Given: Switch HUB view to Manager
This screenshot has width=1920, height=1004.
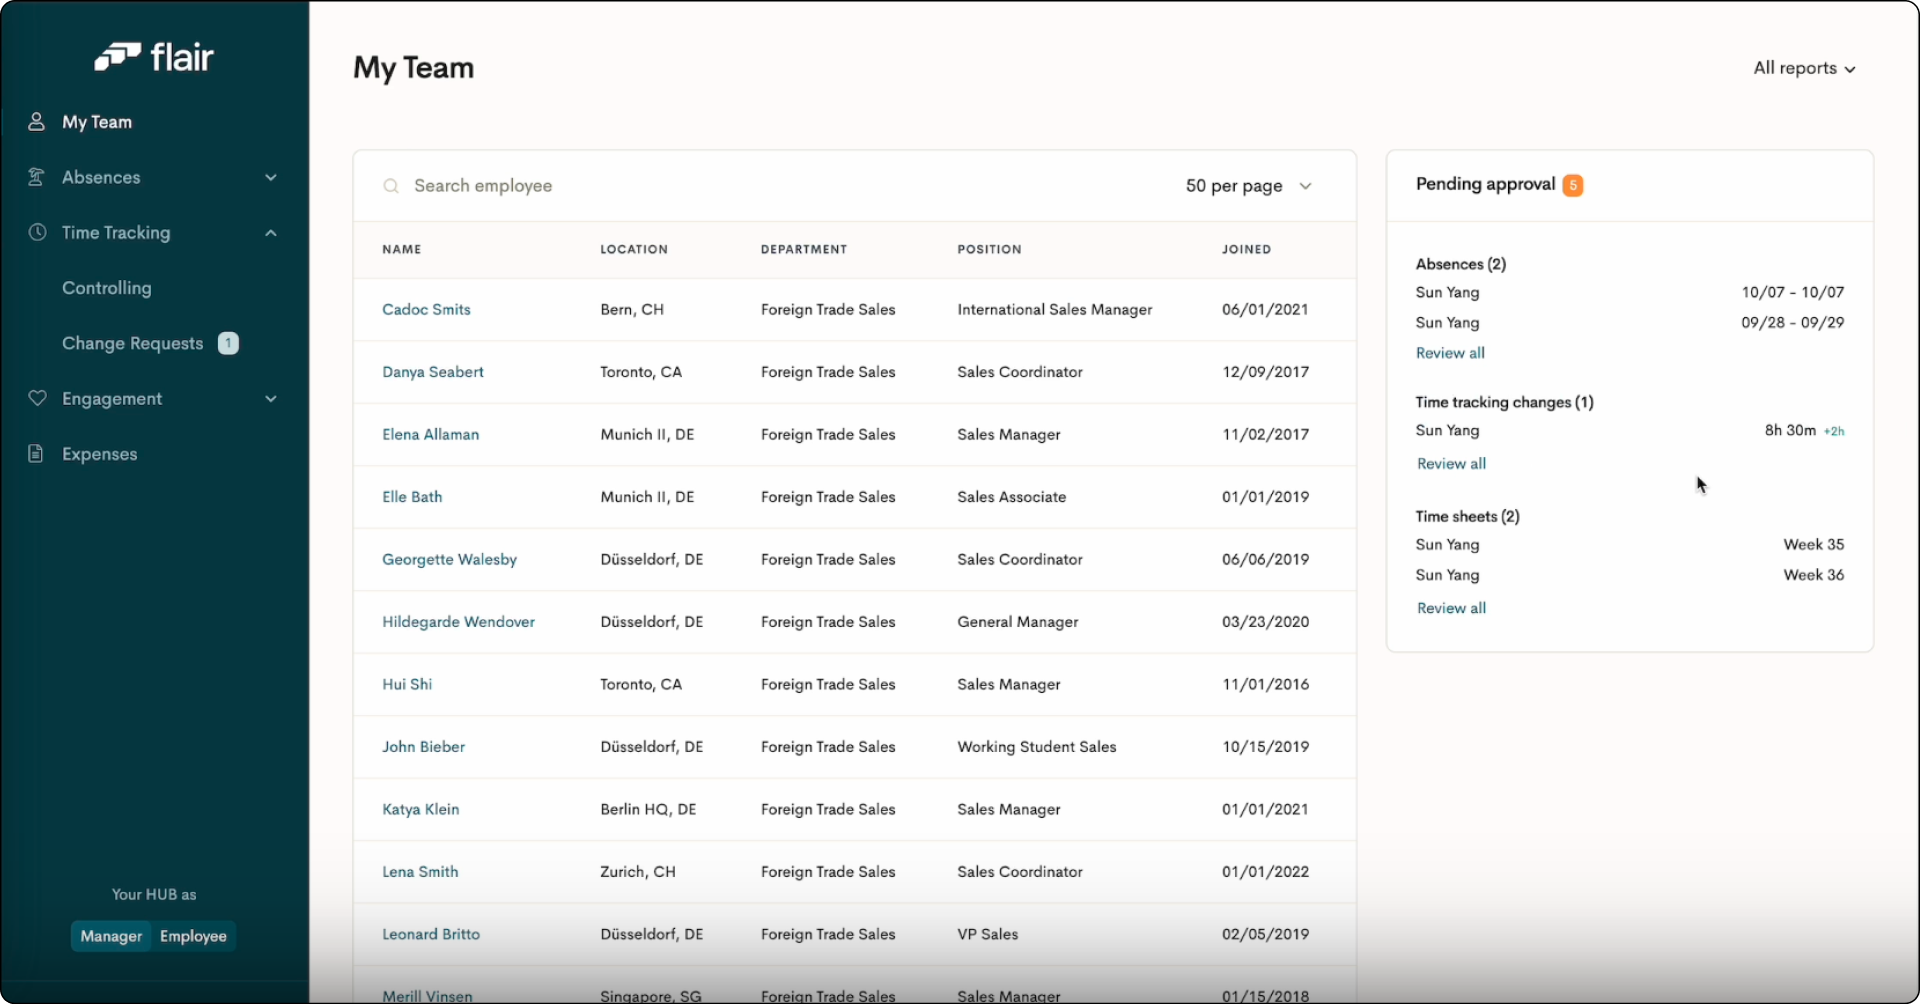Looking at the screenshot, I should click(111, 936).
